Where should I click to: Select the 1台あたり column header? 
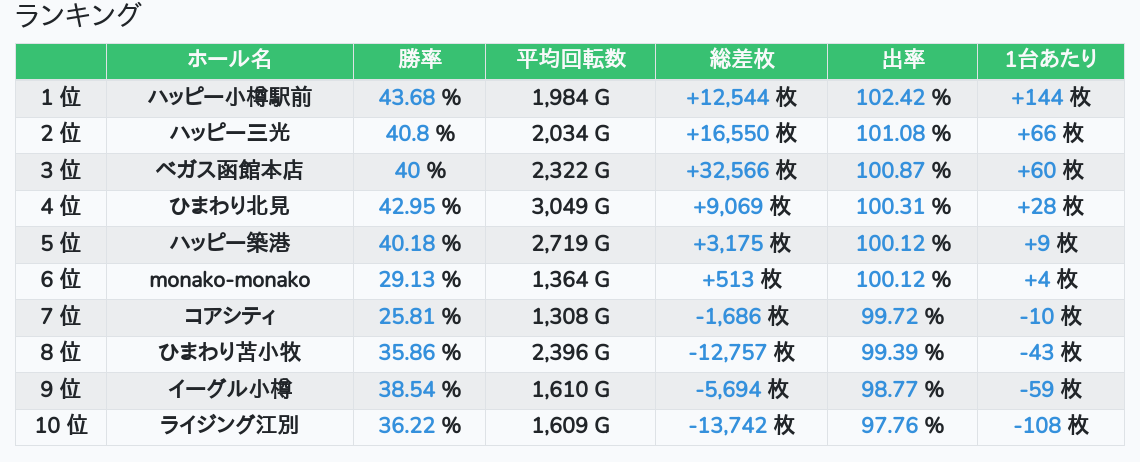pos(1051,60)
